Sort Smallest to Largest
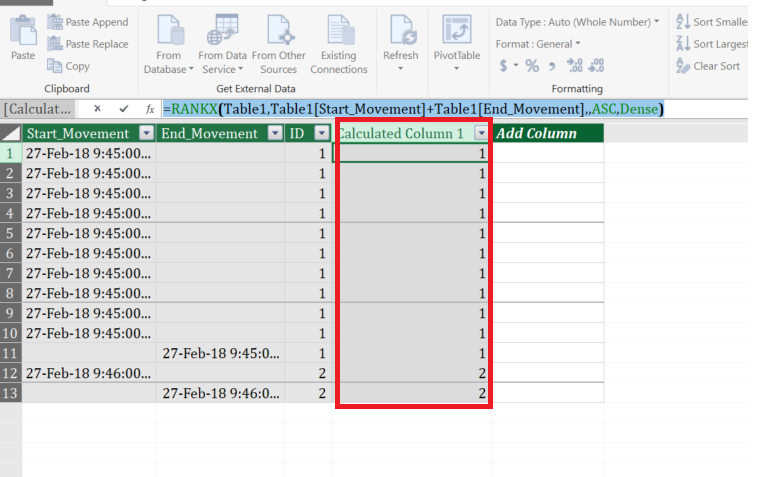757x477 pixels. [x=712, y=22]
